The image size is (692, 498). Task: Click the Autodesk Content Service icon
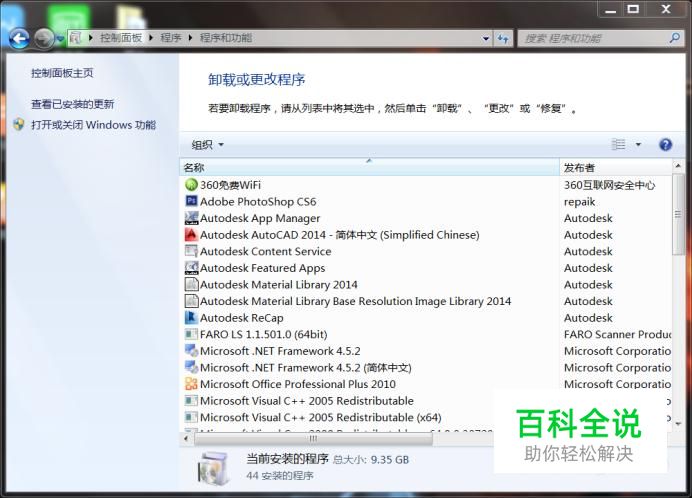coord(191,251)
